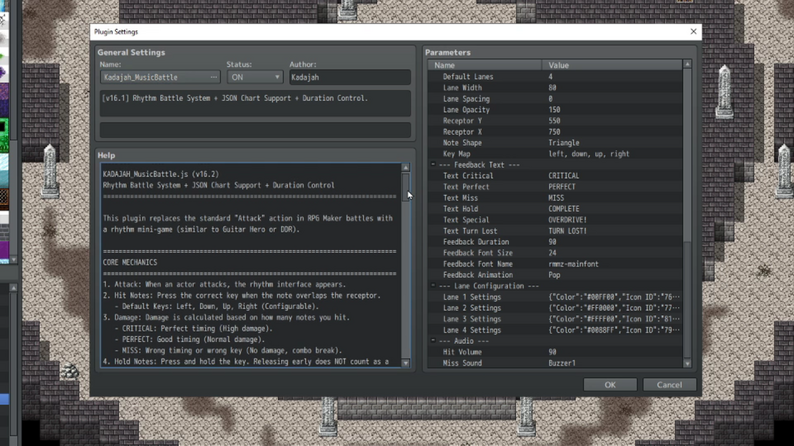The image size is (794, 446).
Task: Select the Lane 3 Settings row
Action: pyautogui.click(x=555, y=319)
